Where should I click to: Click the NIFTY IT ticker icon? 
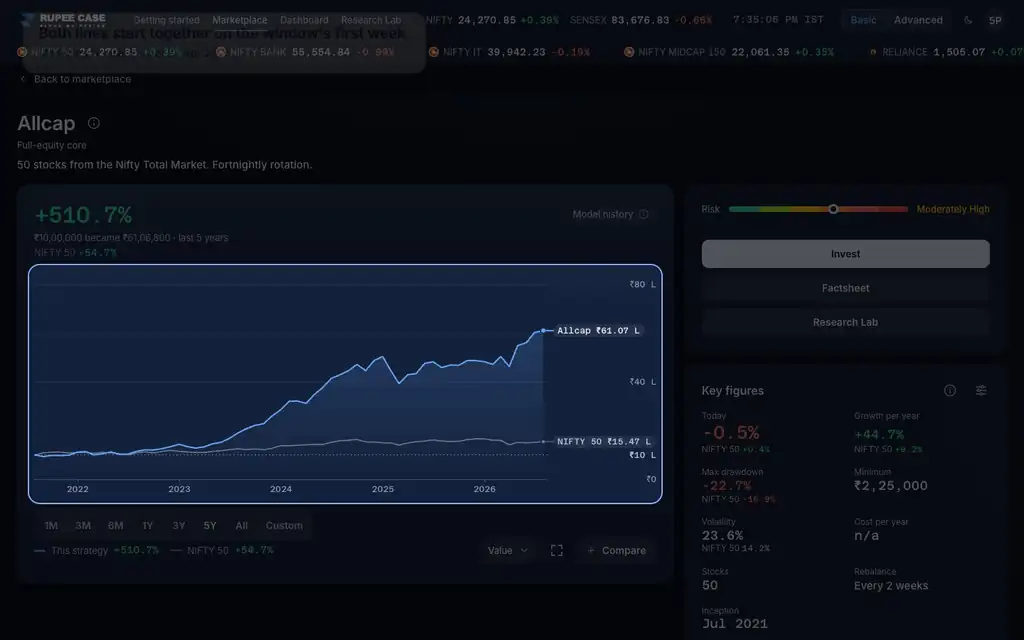tap(434, 52)
